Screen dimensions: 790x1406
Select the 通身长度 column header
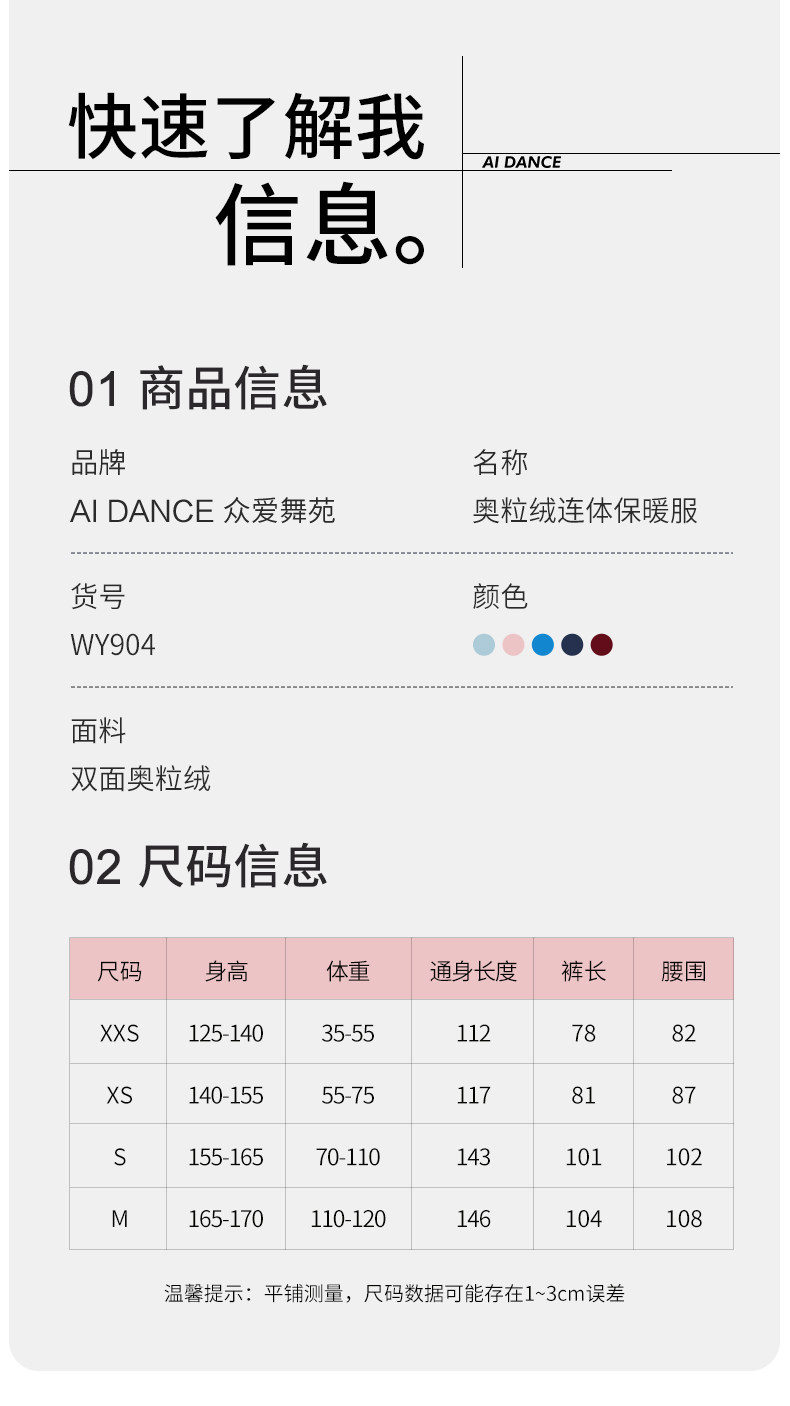coord(473,970)
